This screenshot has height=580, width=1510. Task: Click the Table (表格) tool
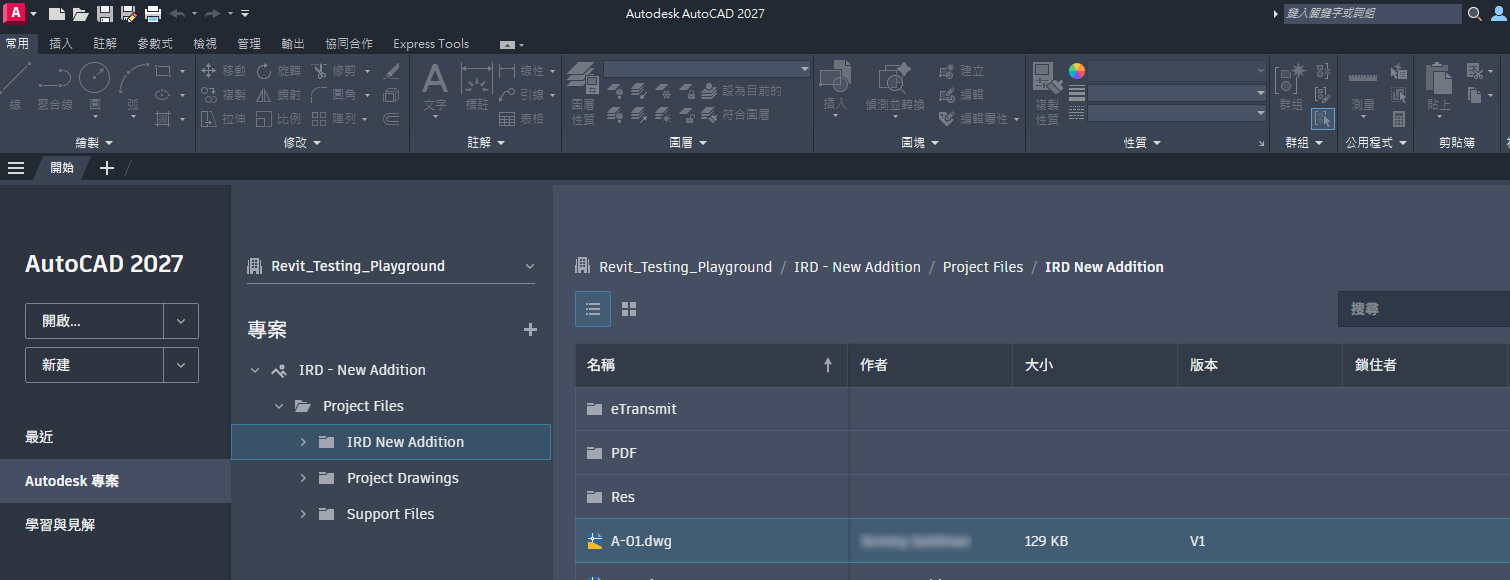pos(521,119)
